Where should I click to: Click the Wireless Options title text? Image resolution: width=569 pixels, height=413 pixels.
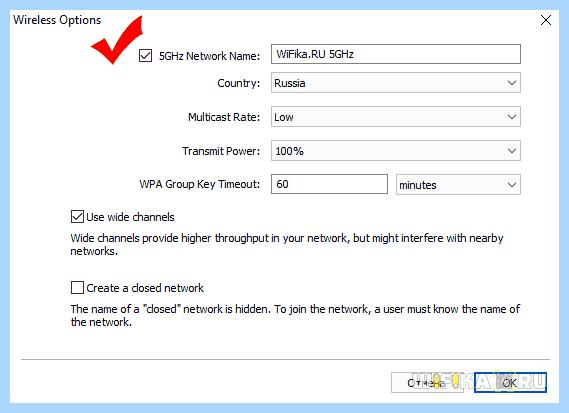click(57, 20)
